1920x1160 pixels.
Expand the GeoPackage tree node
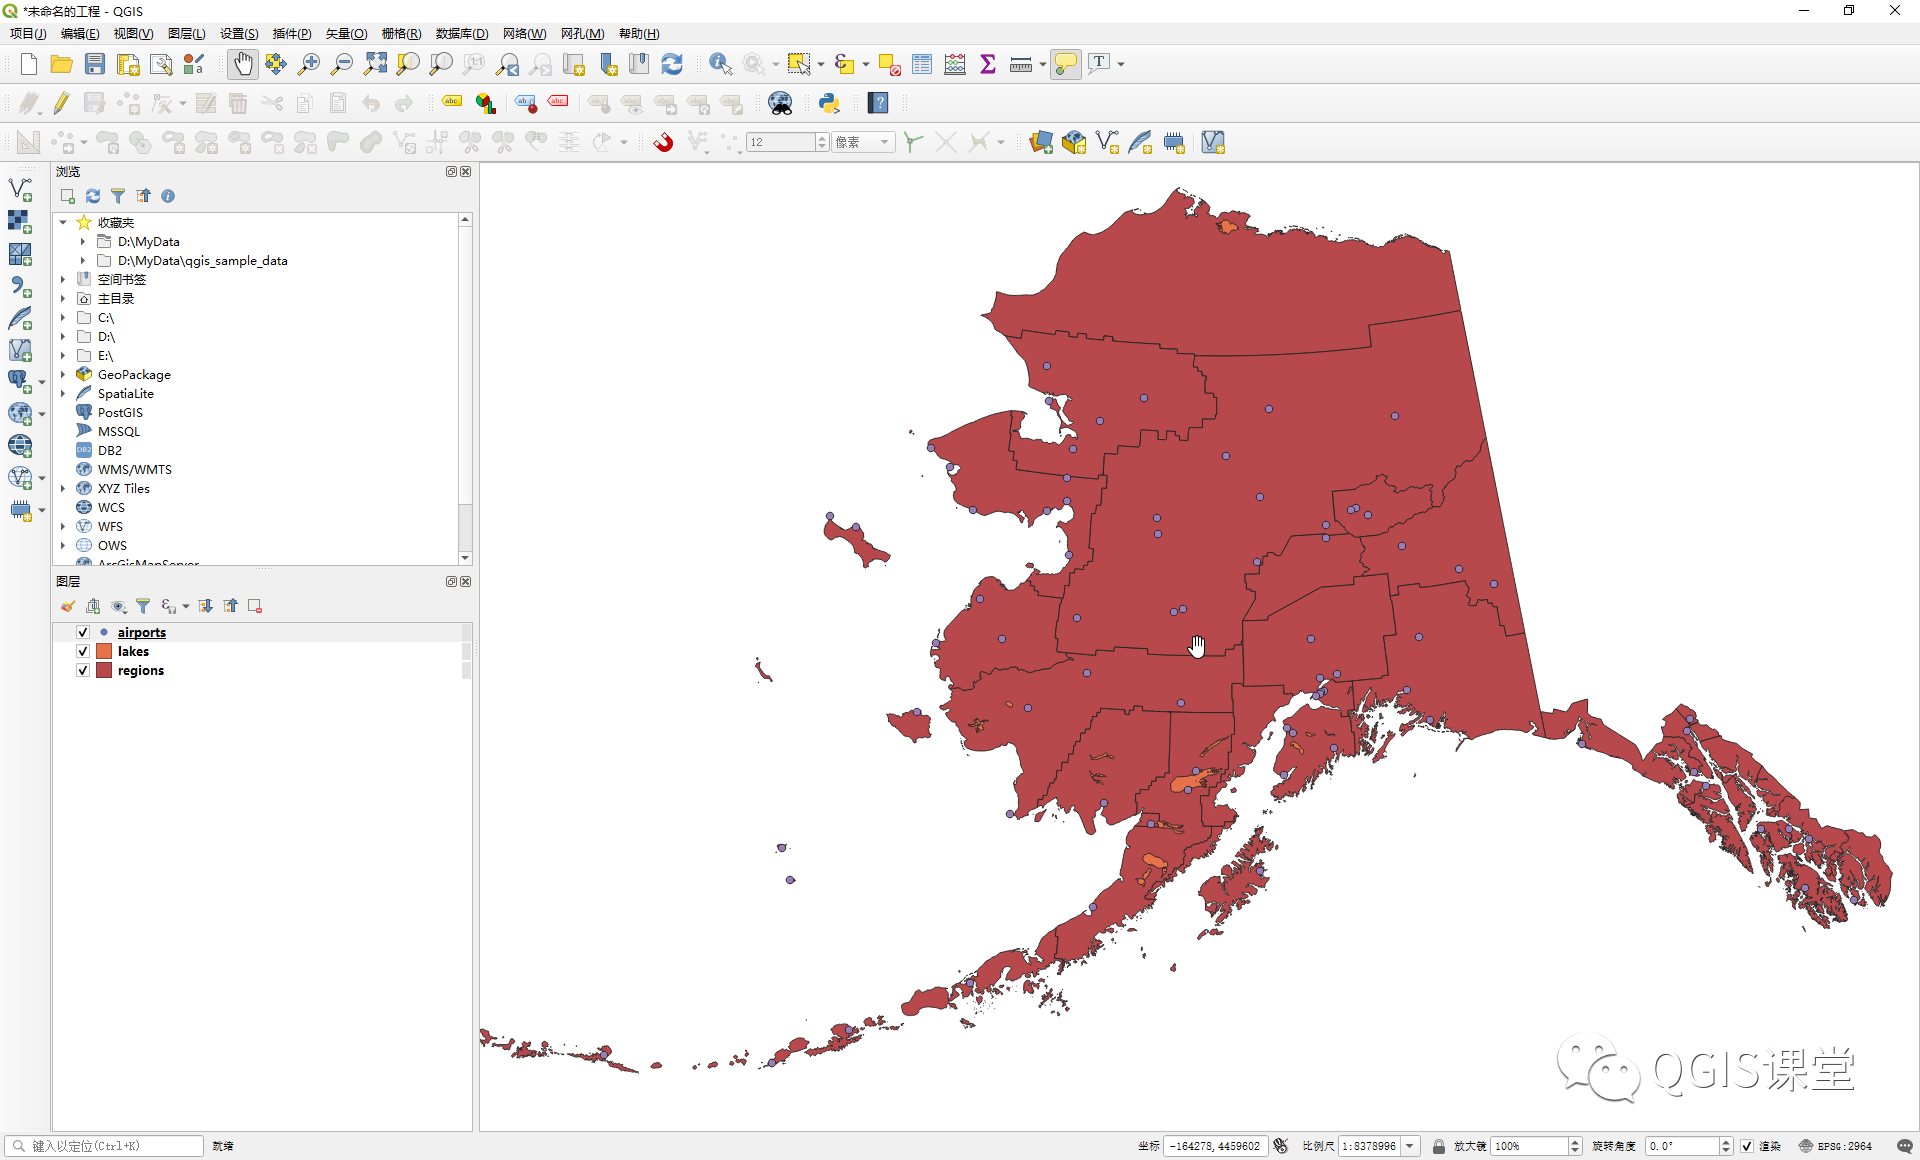[x=63, y=375]
